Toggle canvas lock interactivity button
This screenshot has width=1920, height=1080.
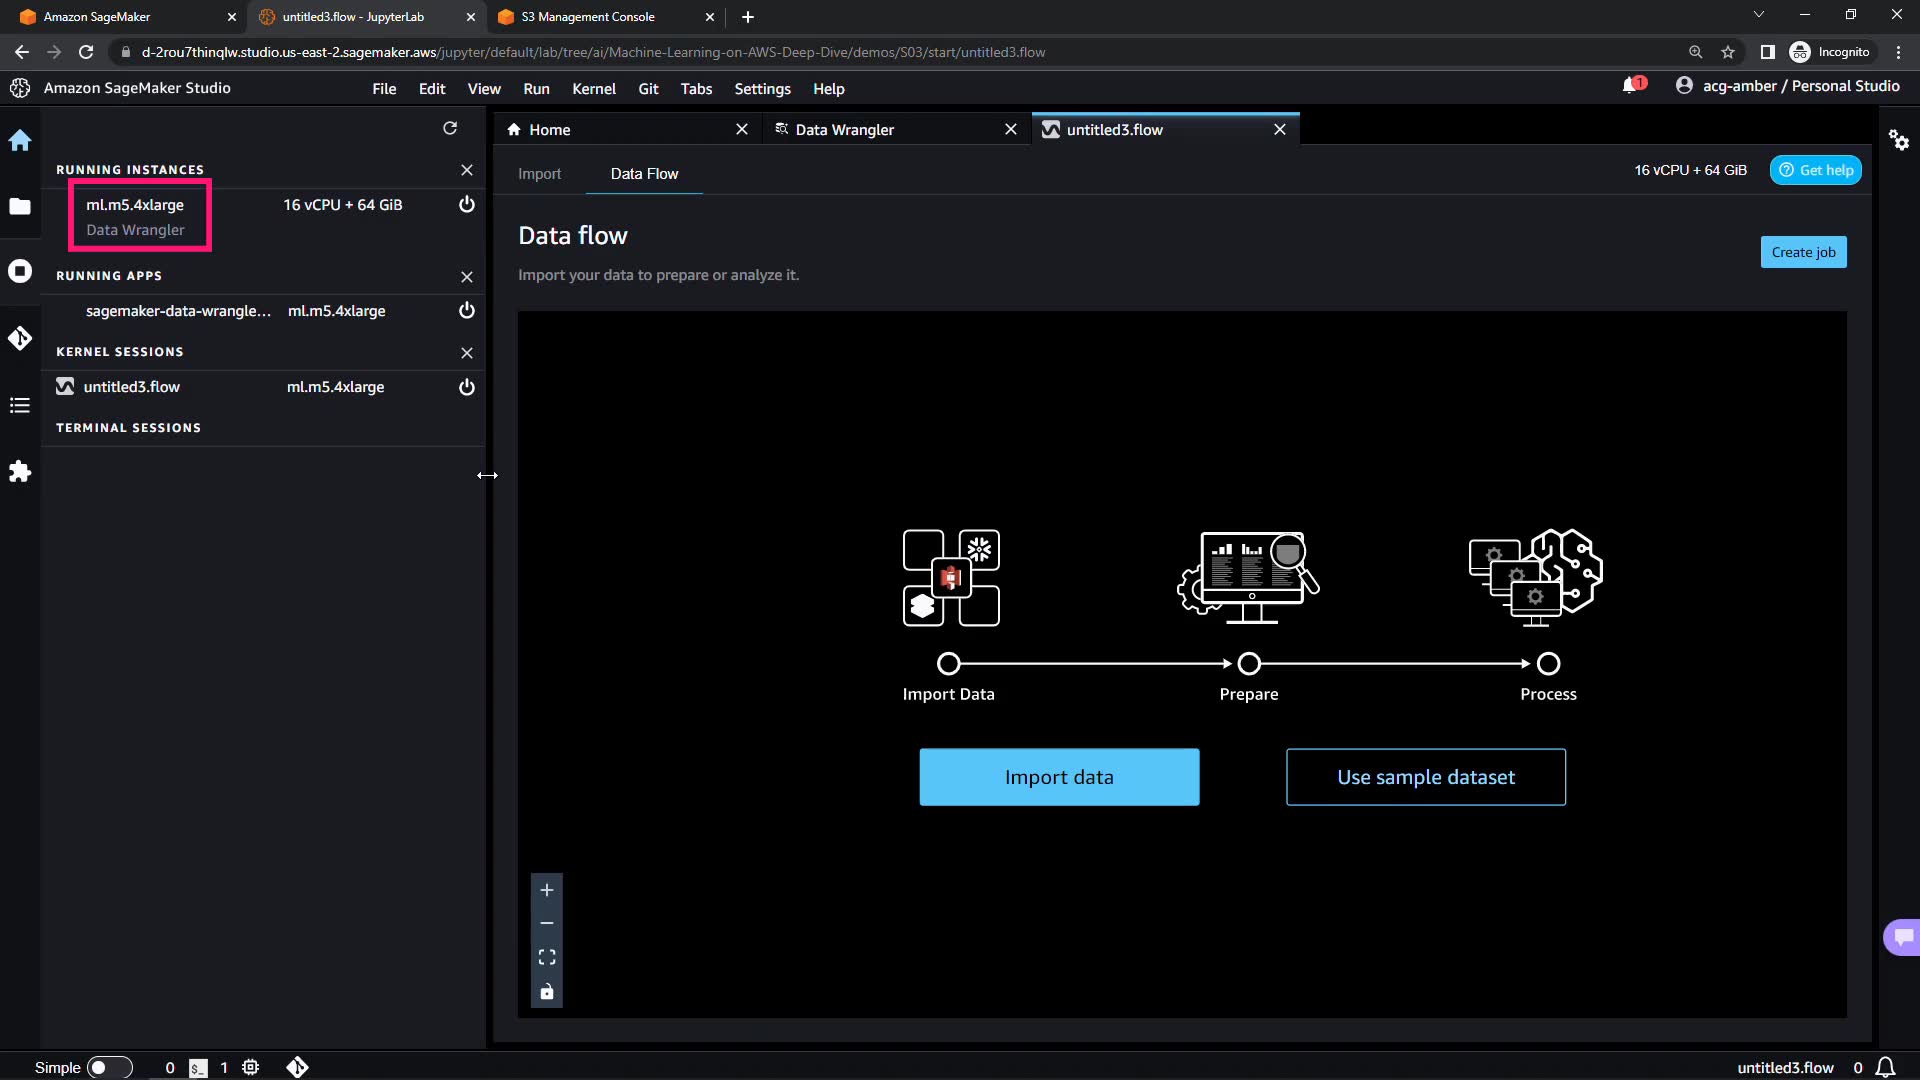pyautogui.click(x=547, y=992)
